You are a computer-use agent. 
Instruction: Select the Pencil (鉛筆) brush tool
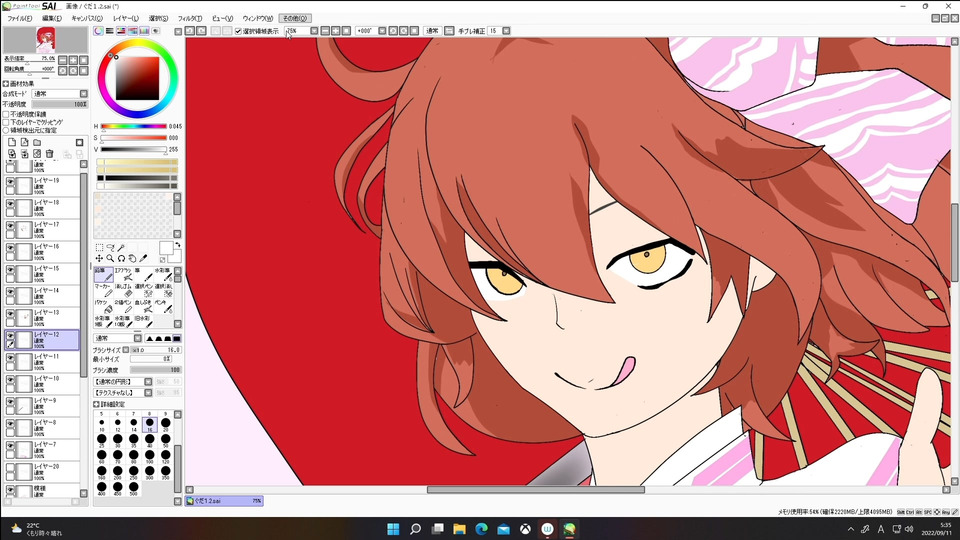103,274
